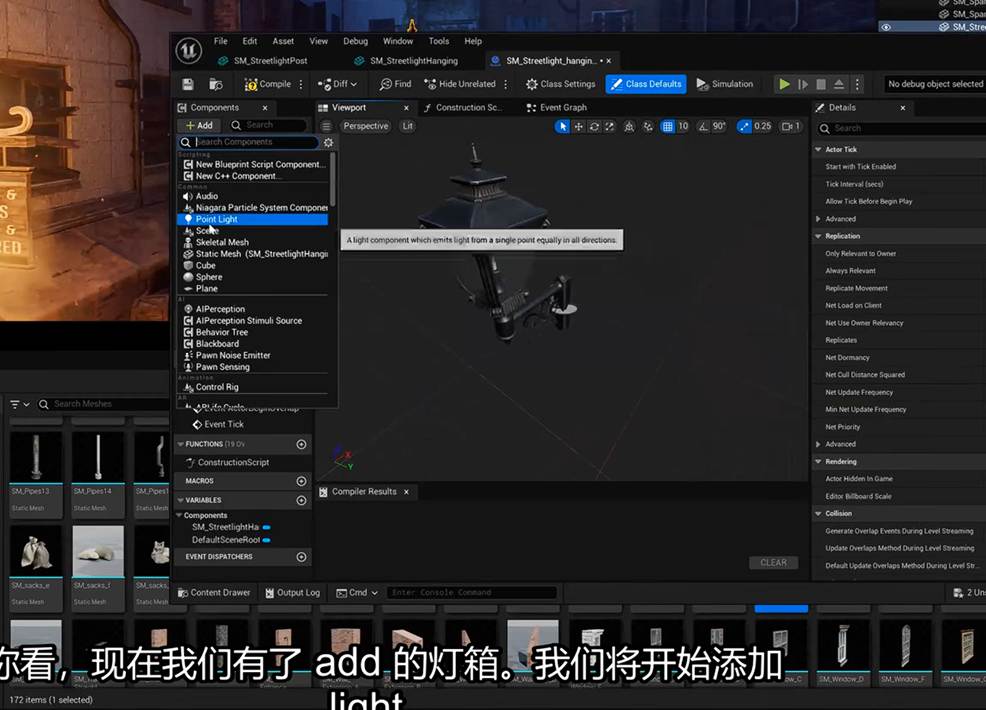Toggle grid snapping in viewport toolbar

coord(668,126)
